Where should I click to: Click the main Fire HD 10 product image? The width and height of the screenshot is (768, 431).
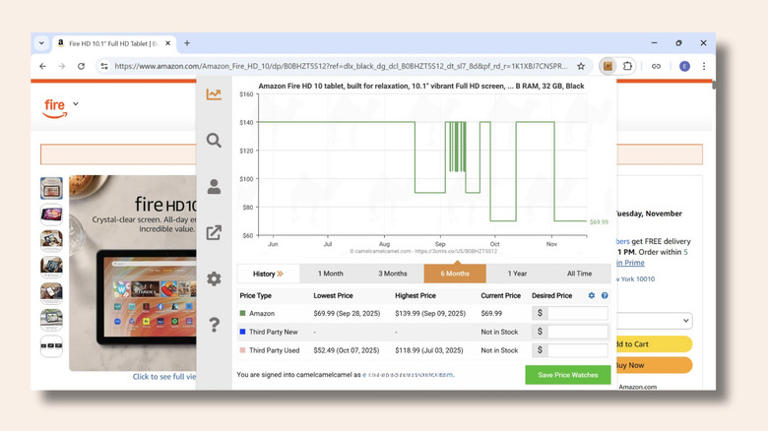coord(133,273)
